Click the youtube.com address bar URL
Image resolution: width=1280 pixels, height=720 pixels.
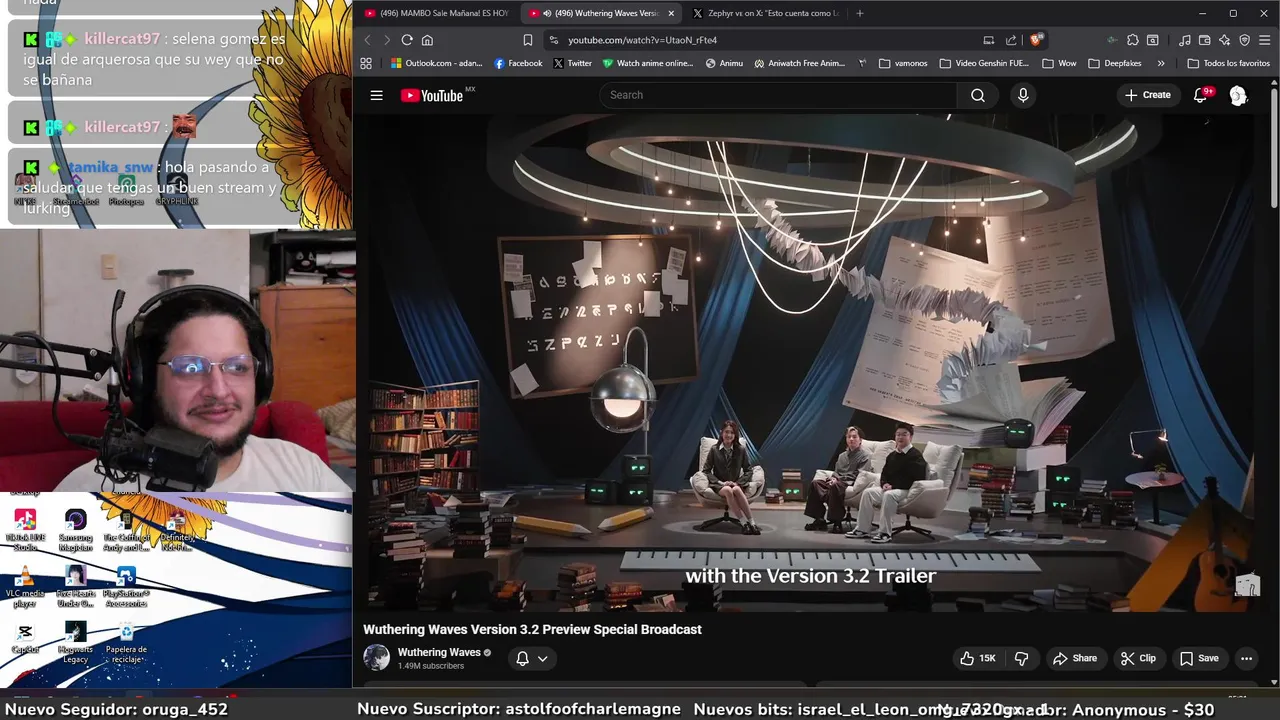click(642, 40)
